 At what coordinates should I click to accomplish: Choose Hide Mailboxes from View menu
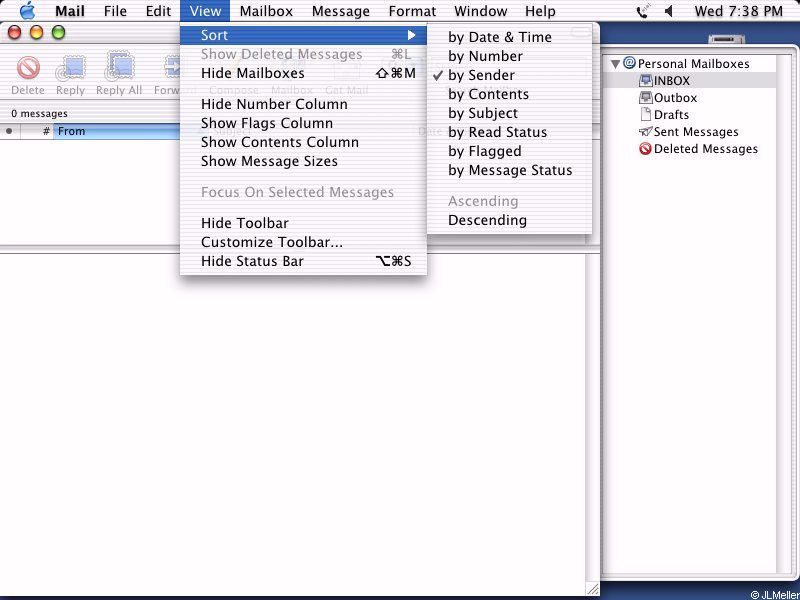304,73
